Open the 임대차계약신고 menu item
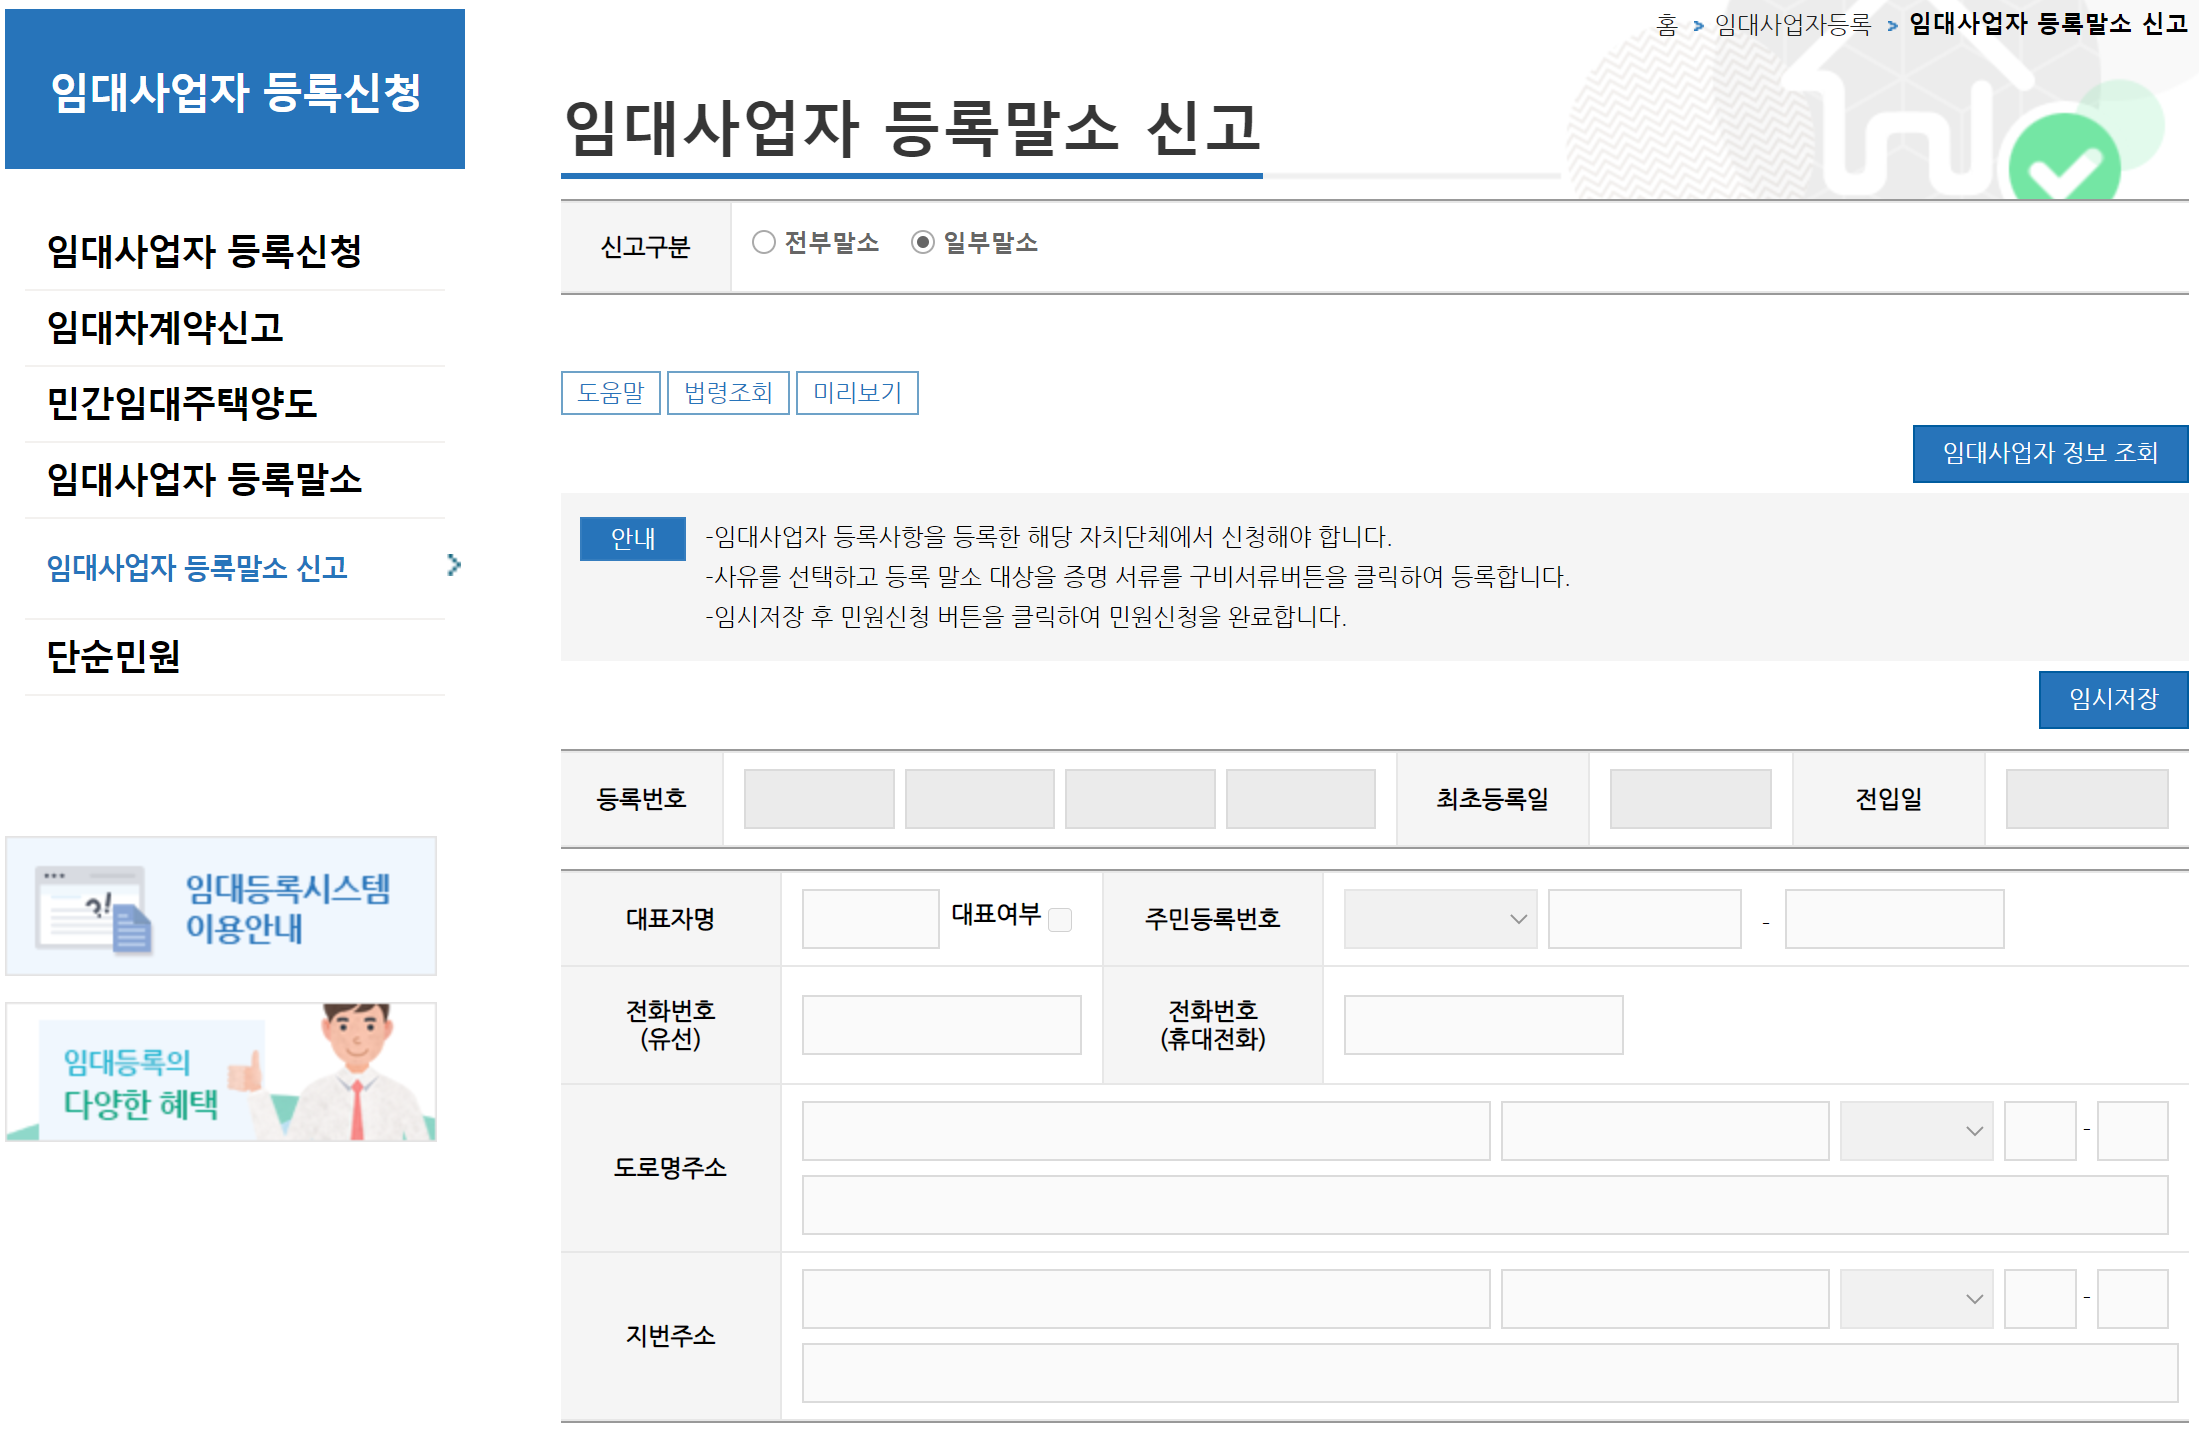2199x1434 pixels. pos(166,328)
